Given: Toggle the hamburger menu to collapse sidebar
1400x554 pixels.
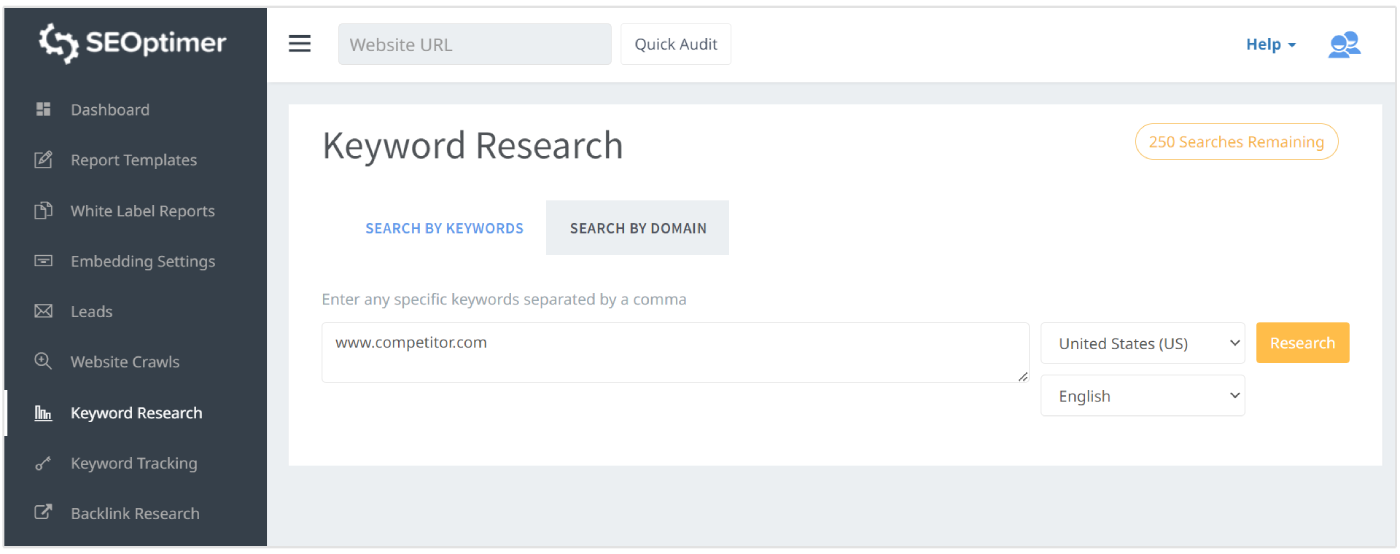Looking at the screenshot, I should 300,44.
